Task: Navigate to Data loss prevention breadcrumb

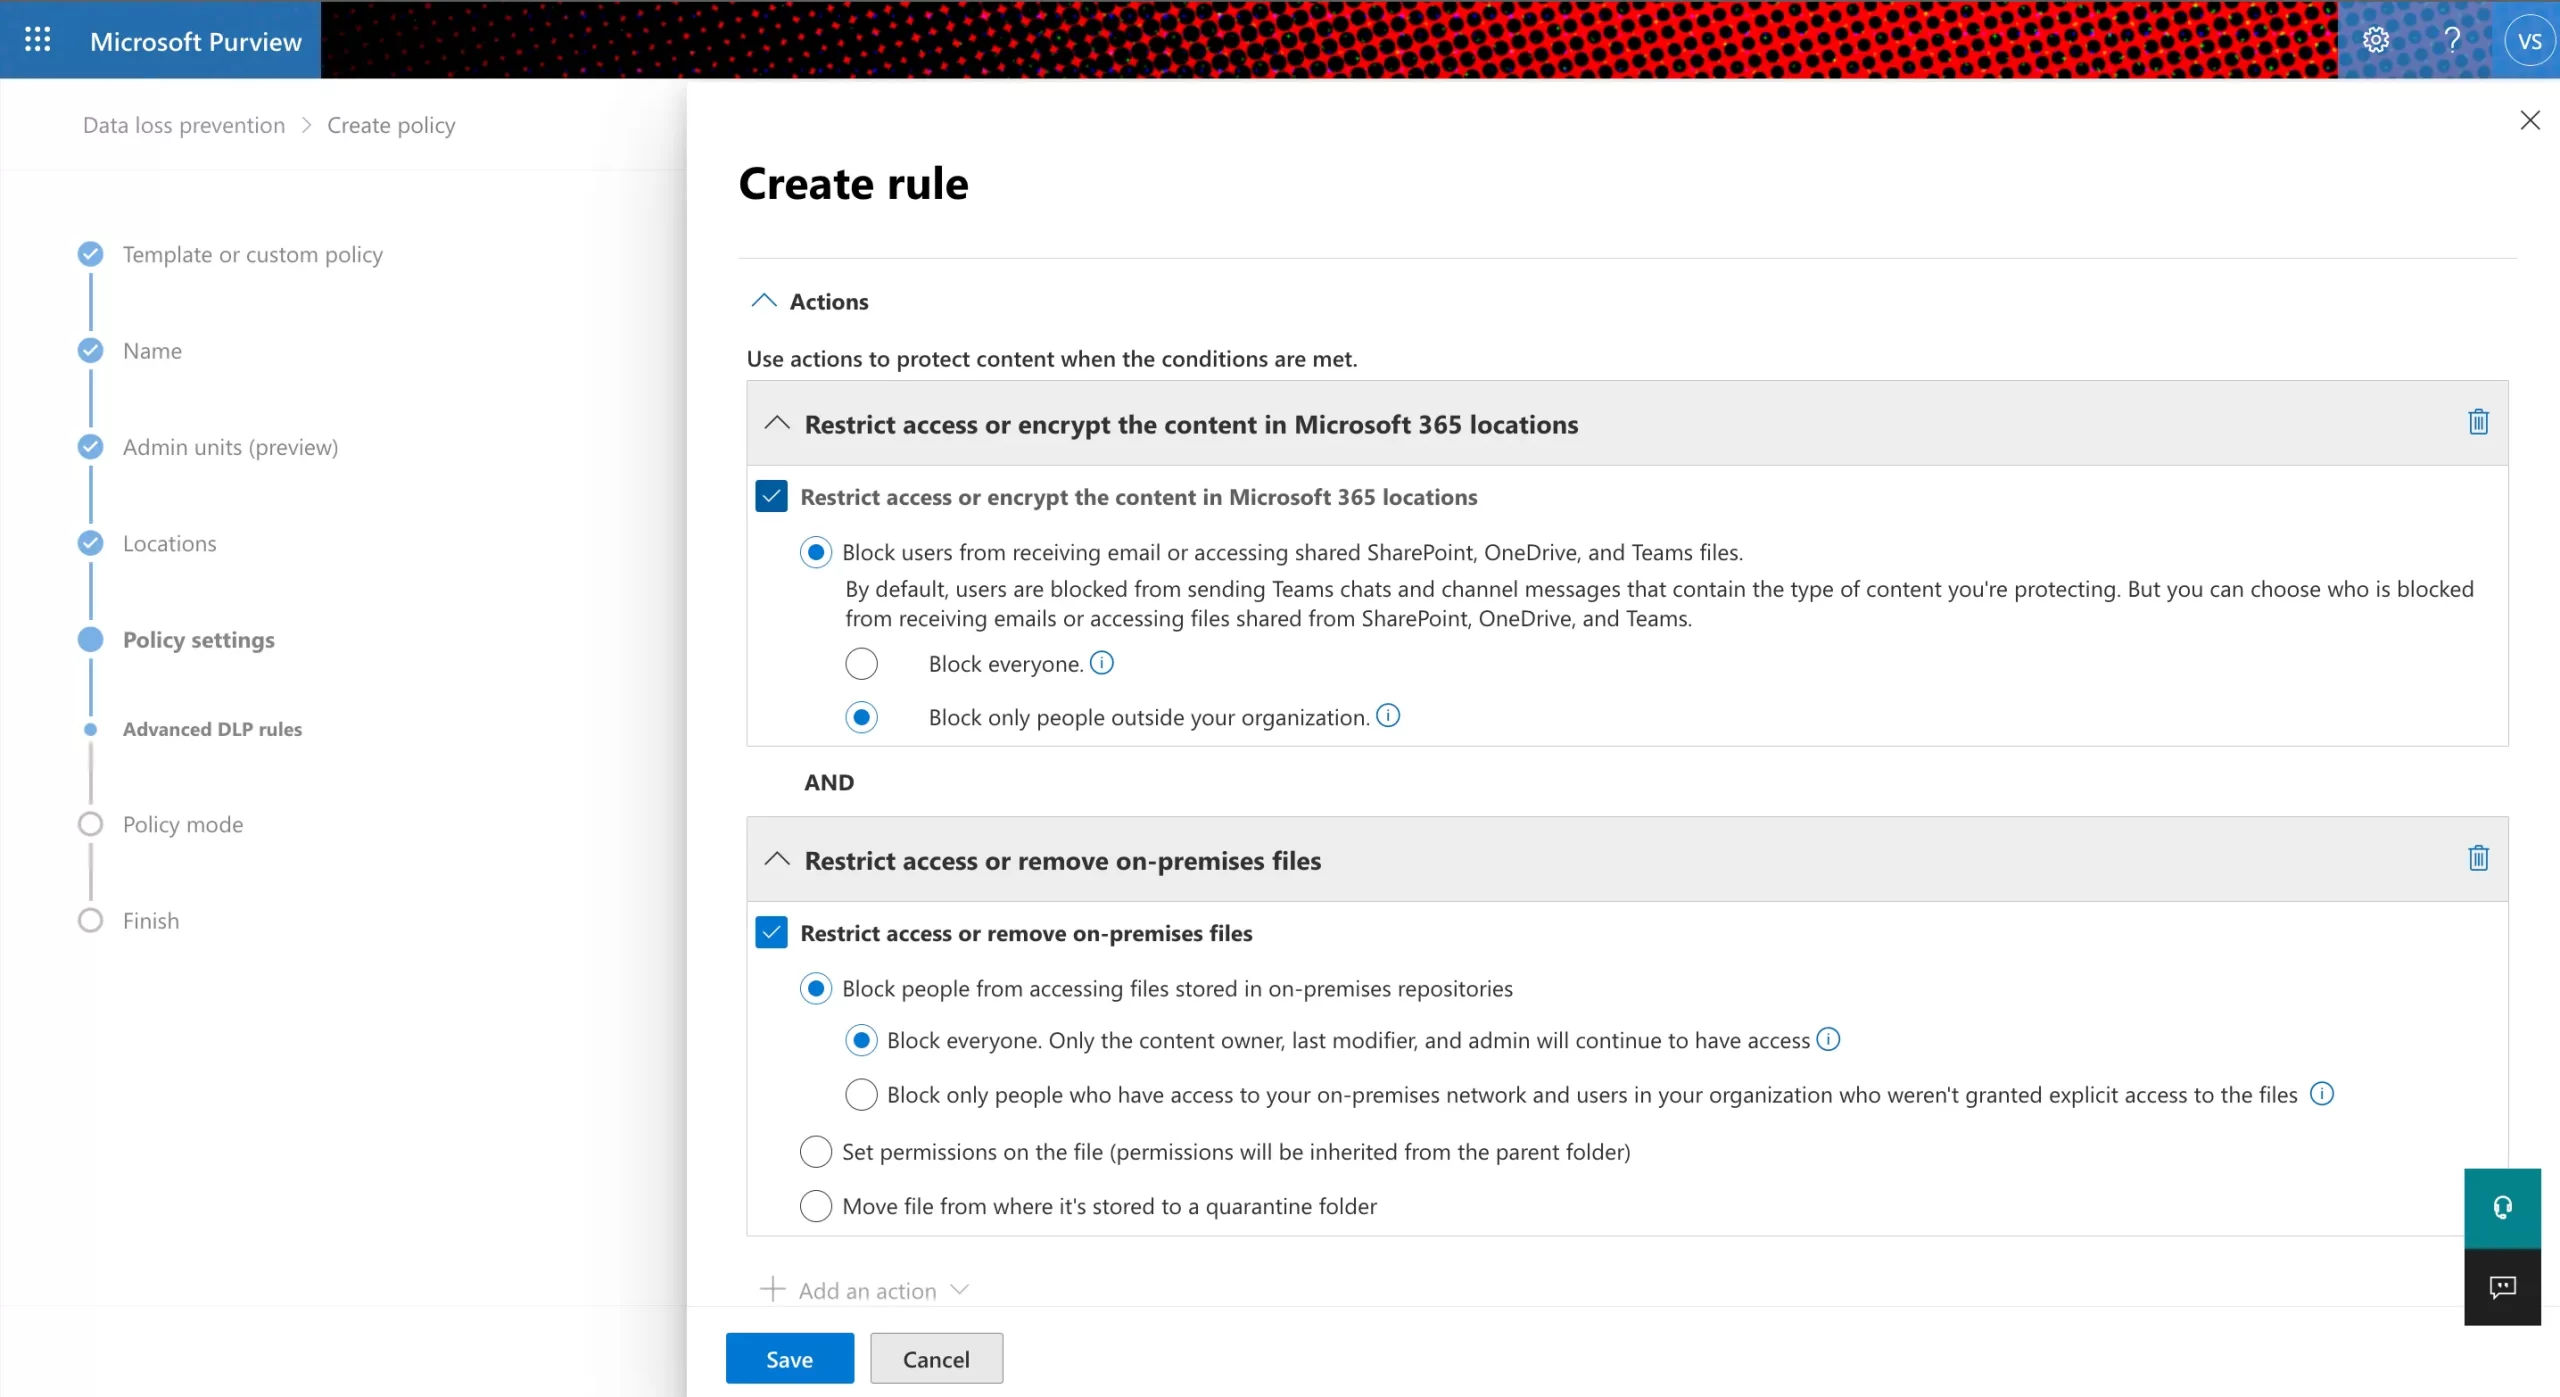Action: [183, 124]
